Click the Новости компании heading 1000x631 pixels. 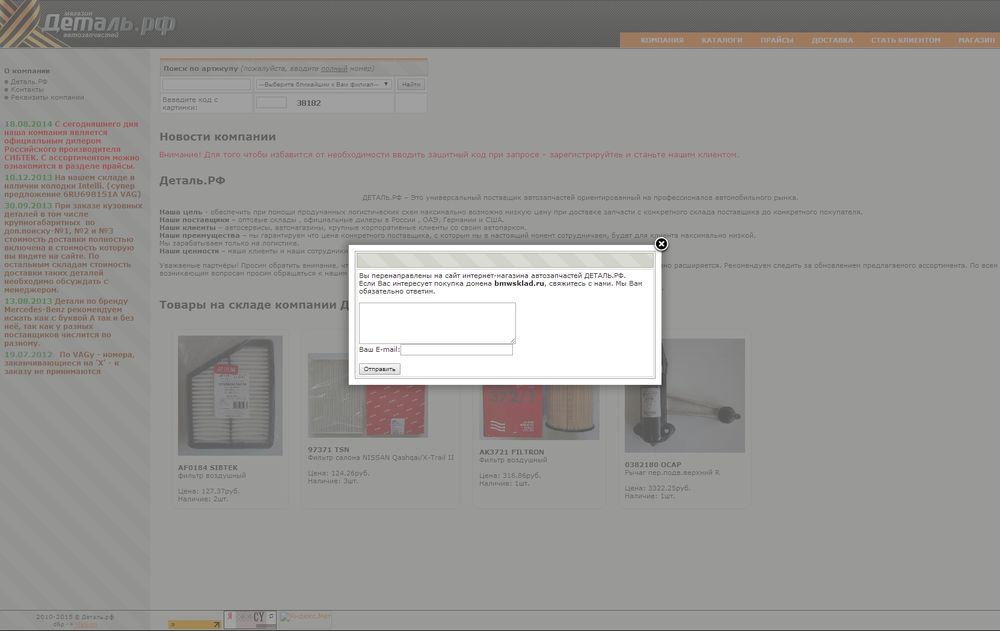click(217, 137)
